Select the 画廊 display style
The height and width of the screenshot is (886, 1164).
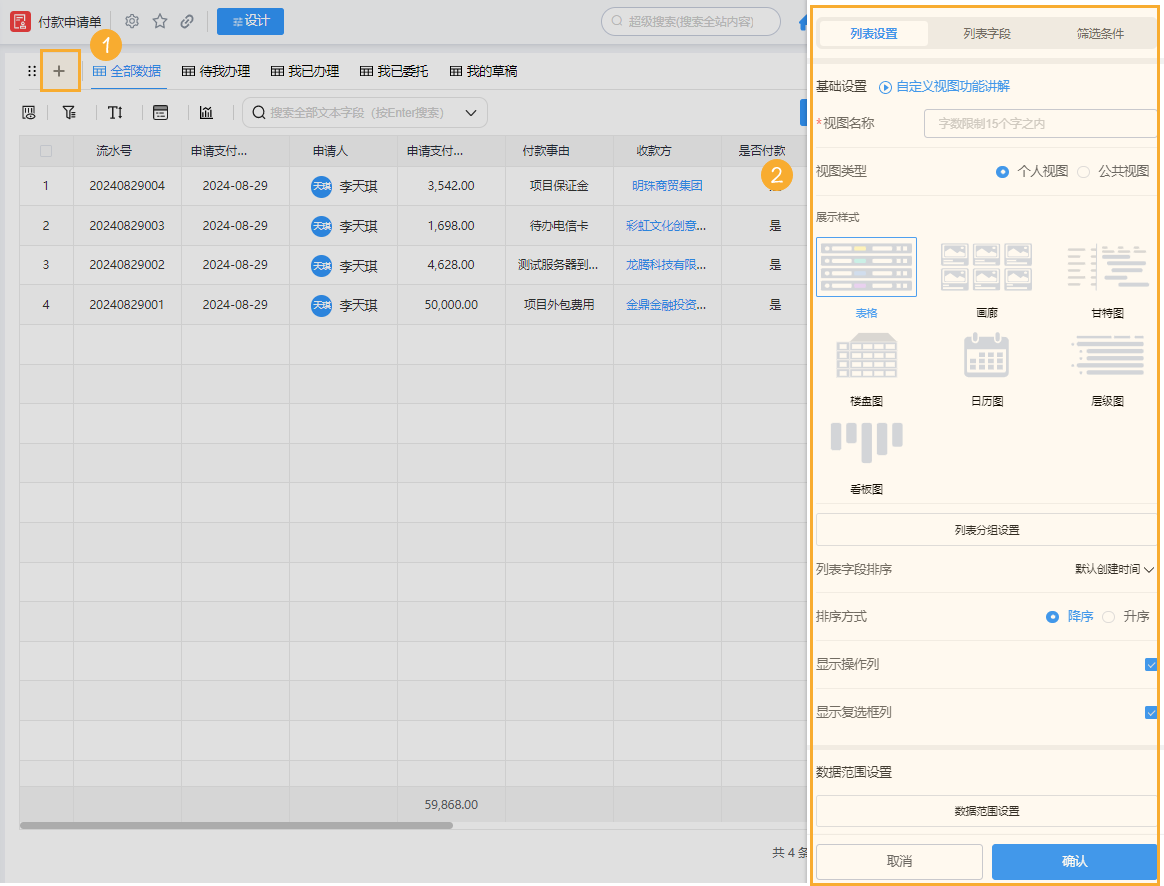tap(985, 266)
